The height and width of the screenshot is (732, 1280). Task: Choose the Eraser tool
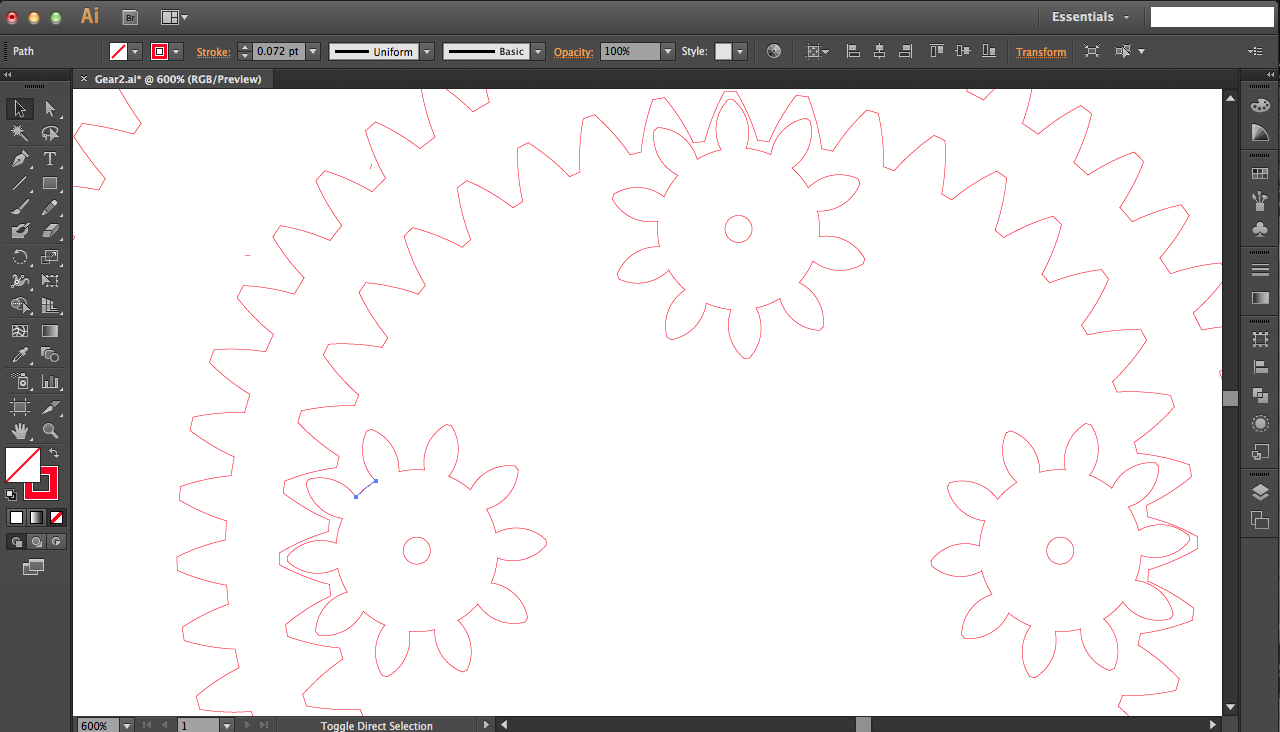(50, 232)
